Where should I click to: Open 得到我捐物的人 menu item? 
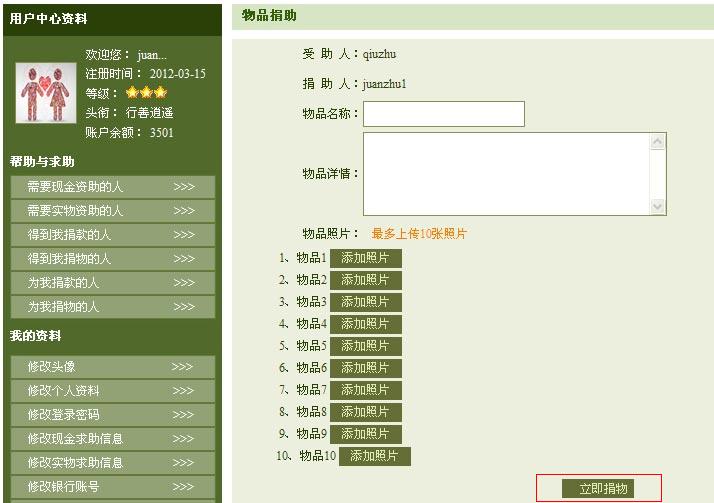(x=112, y=259)
